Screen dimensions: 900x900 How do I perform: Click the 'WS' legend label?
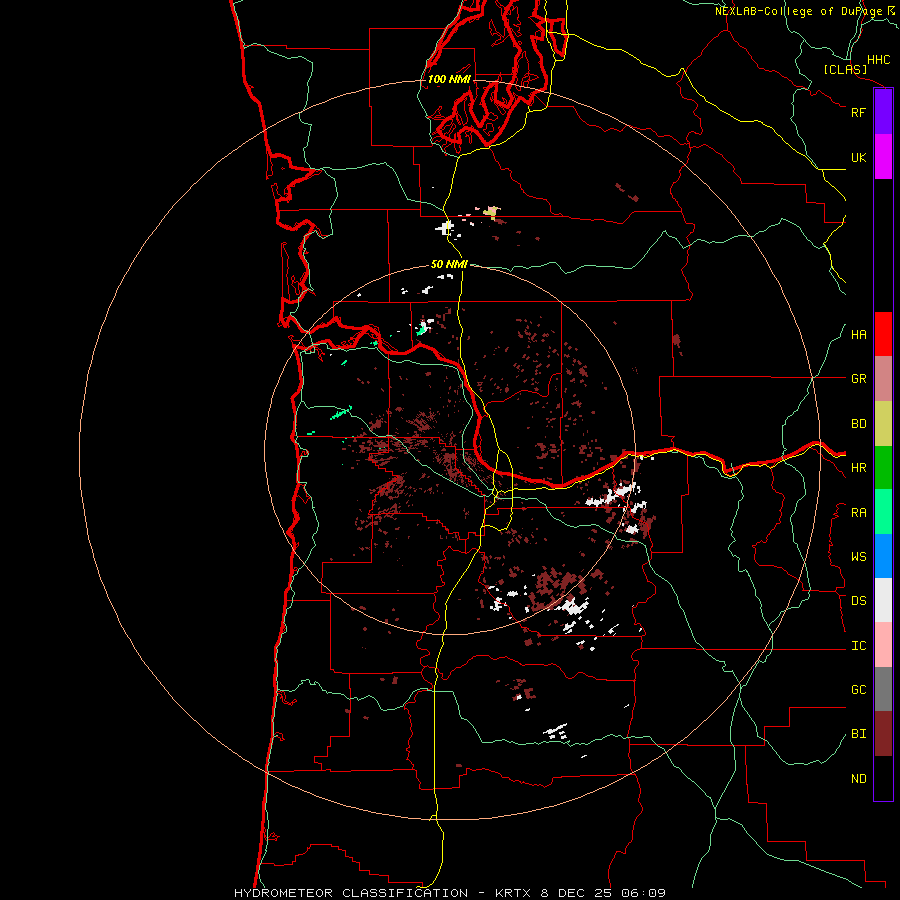tap(858, 557)
